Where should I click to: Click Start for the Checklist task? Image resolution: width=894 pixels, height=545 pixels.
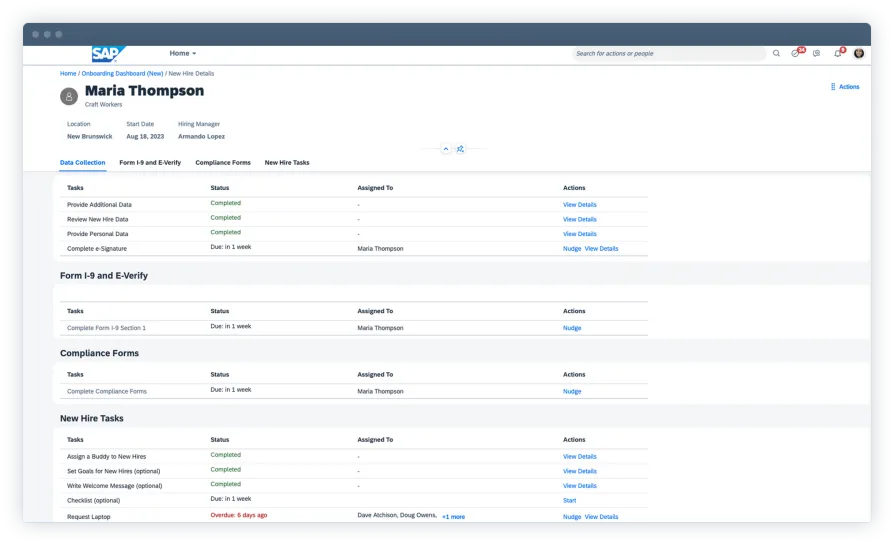pyautogui.click(x=570, y=500)
